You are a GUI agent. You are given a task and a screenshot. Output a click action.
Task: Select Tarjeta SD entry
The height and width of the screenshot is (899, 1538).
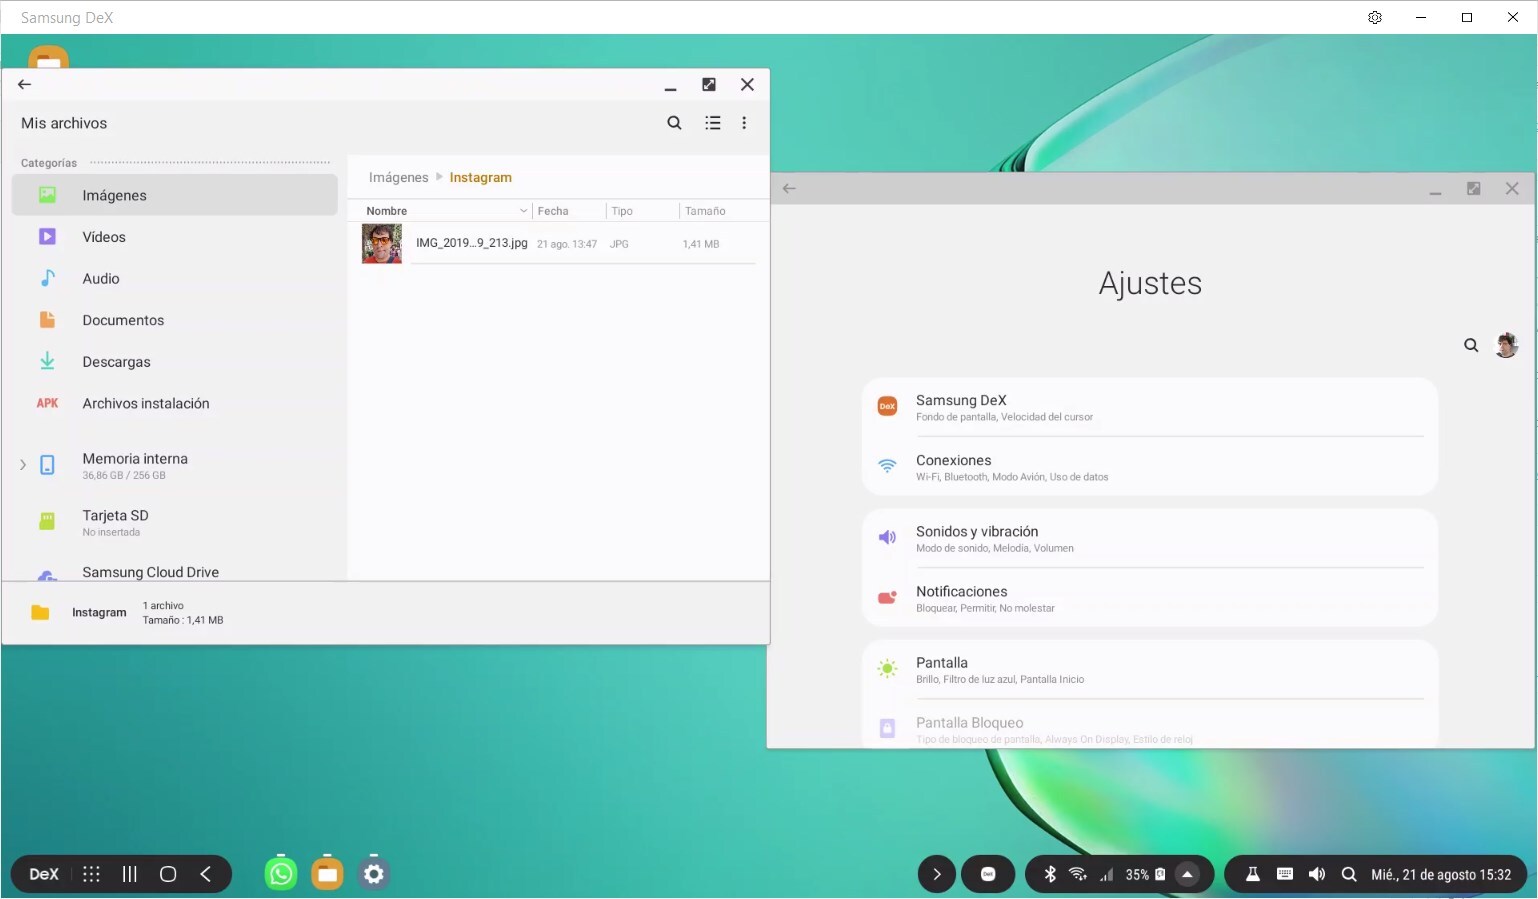174,522
